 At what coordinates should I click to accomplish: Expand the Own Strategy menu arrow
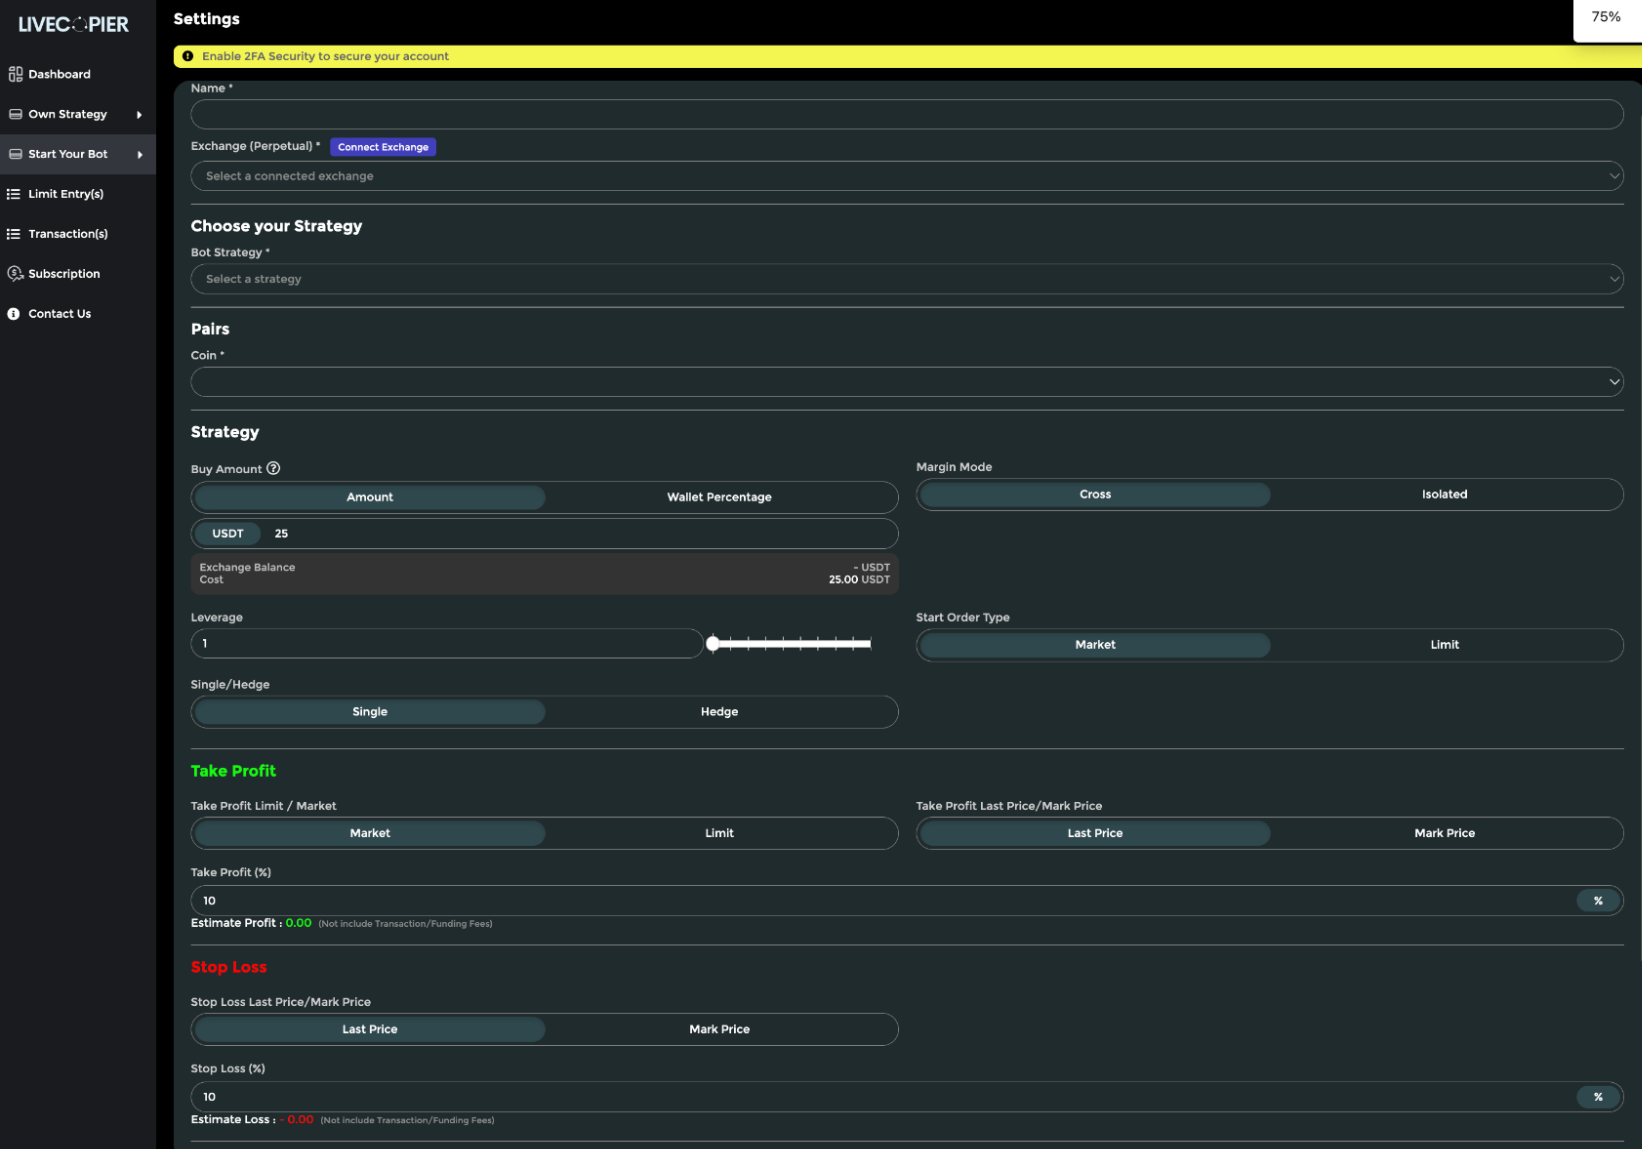point(139,114)
